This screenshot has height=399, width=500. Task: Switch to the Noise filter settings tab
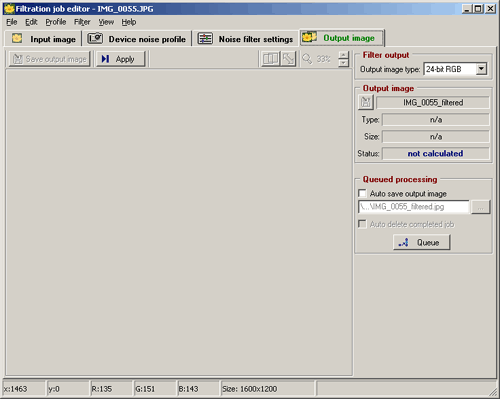(x=245, y=39)
